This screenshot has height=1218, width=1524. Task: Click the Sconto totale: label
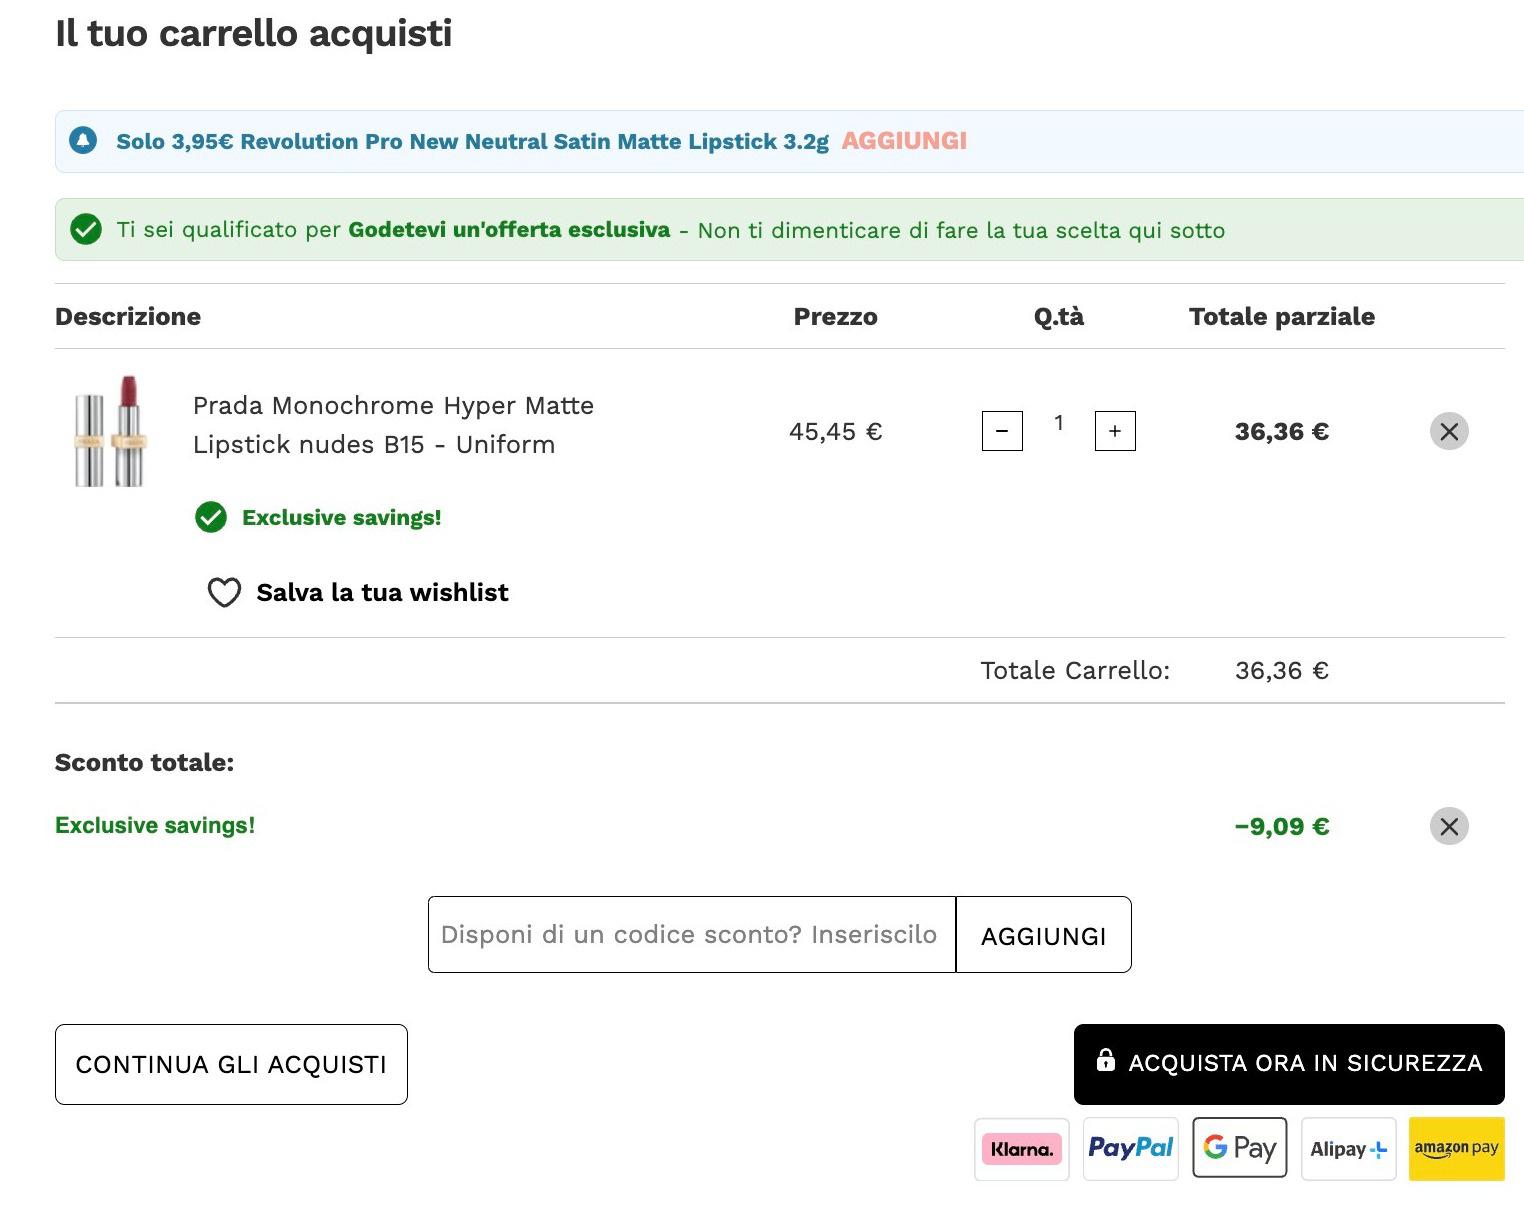pyautogui.click(x=144, y=762)
